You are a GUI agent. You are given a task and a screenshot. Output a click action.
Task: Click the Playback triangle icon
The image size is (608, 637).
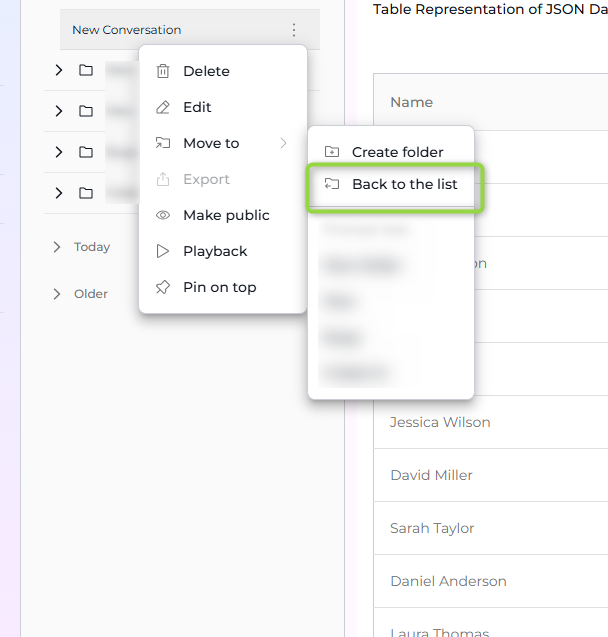click(x=163, y=251)
